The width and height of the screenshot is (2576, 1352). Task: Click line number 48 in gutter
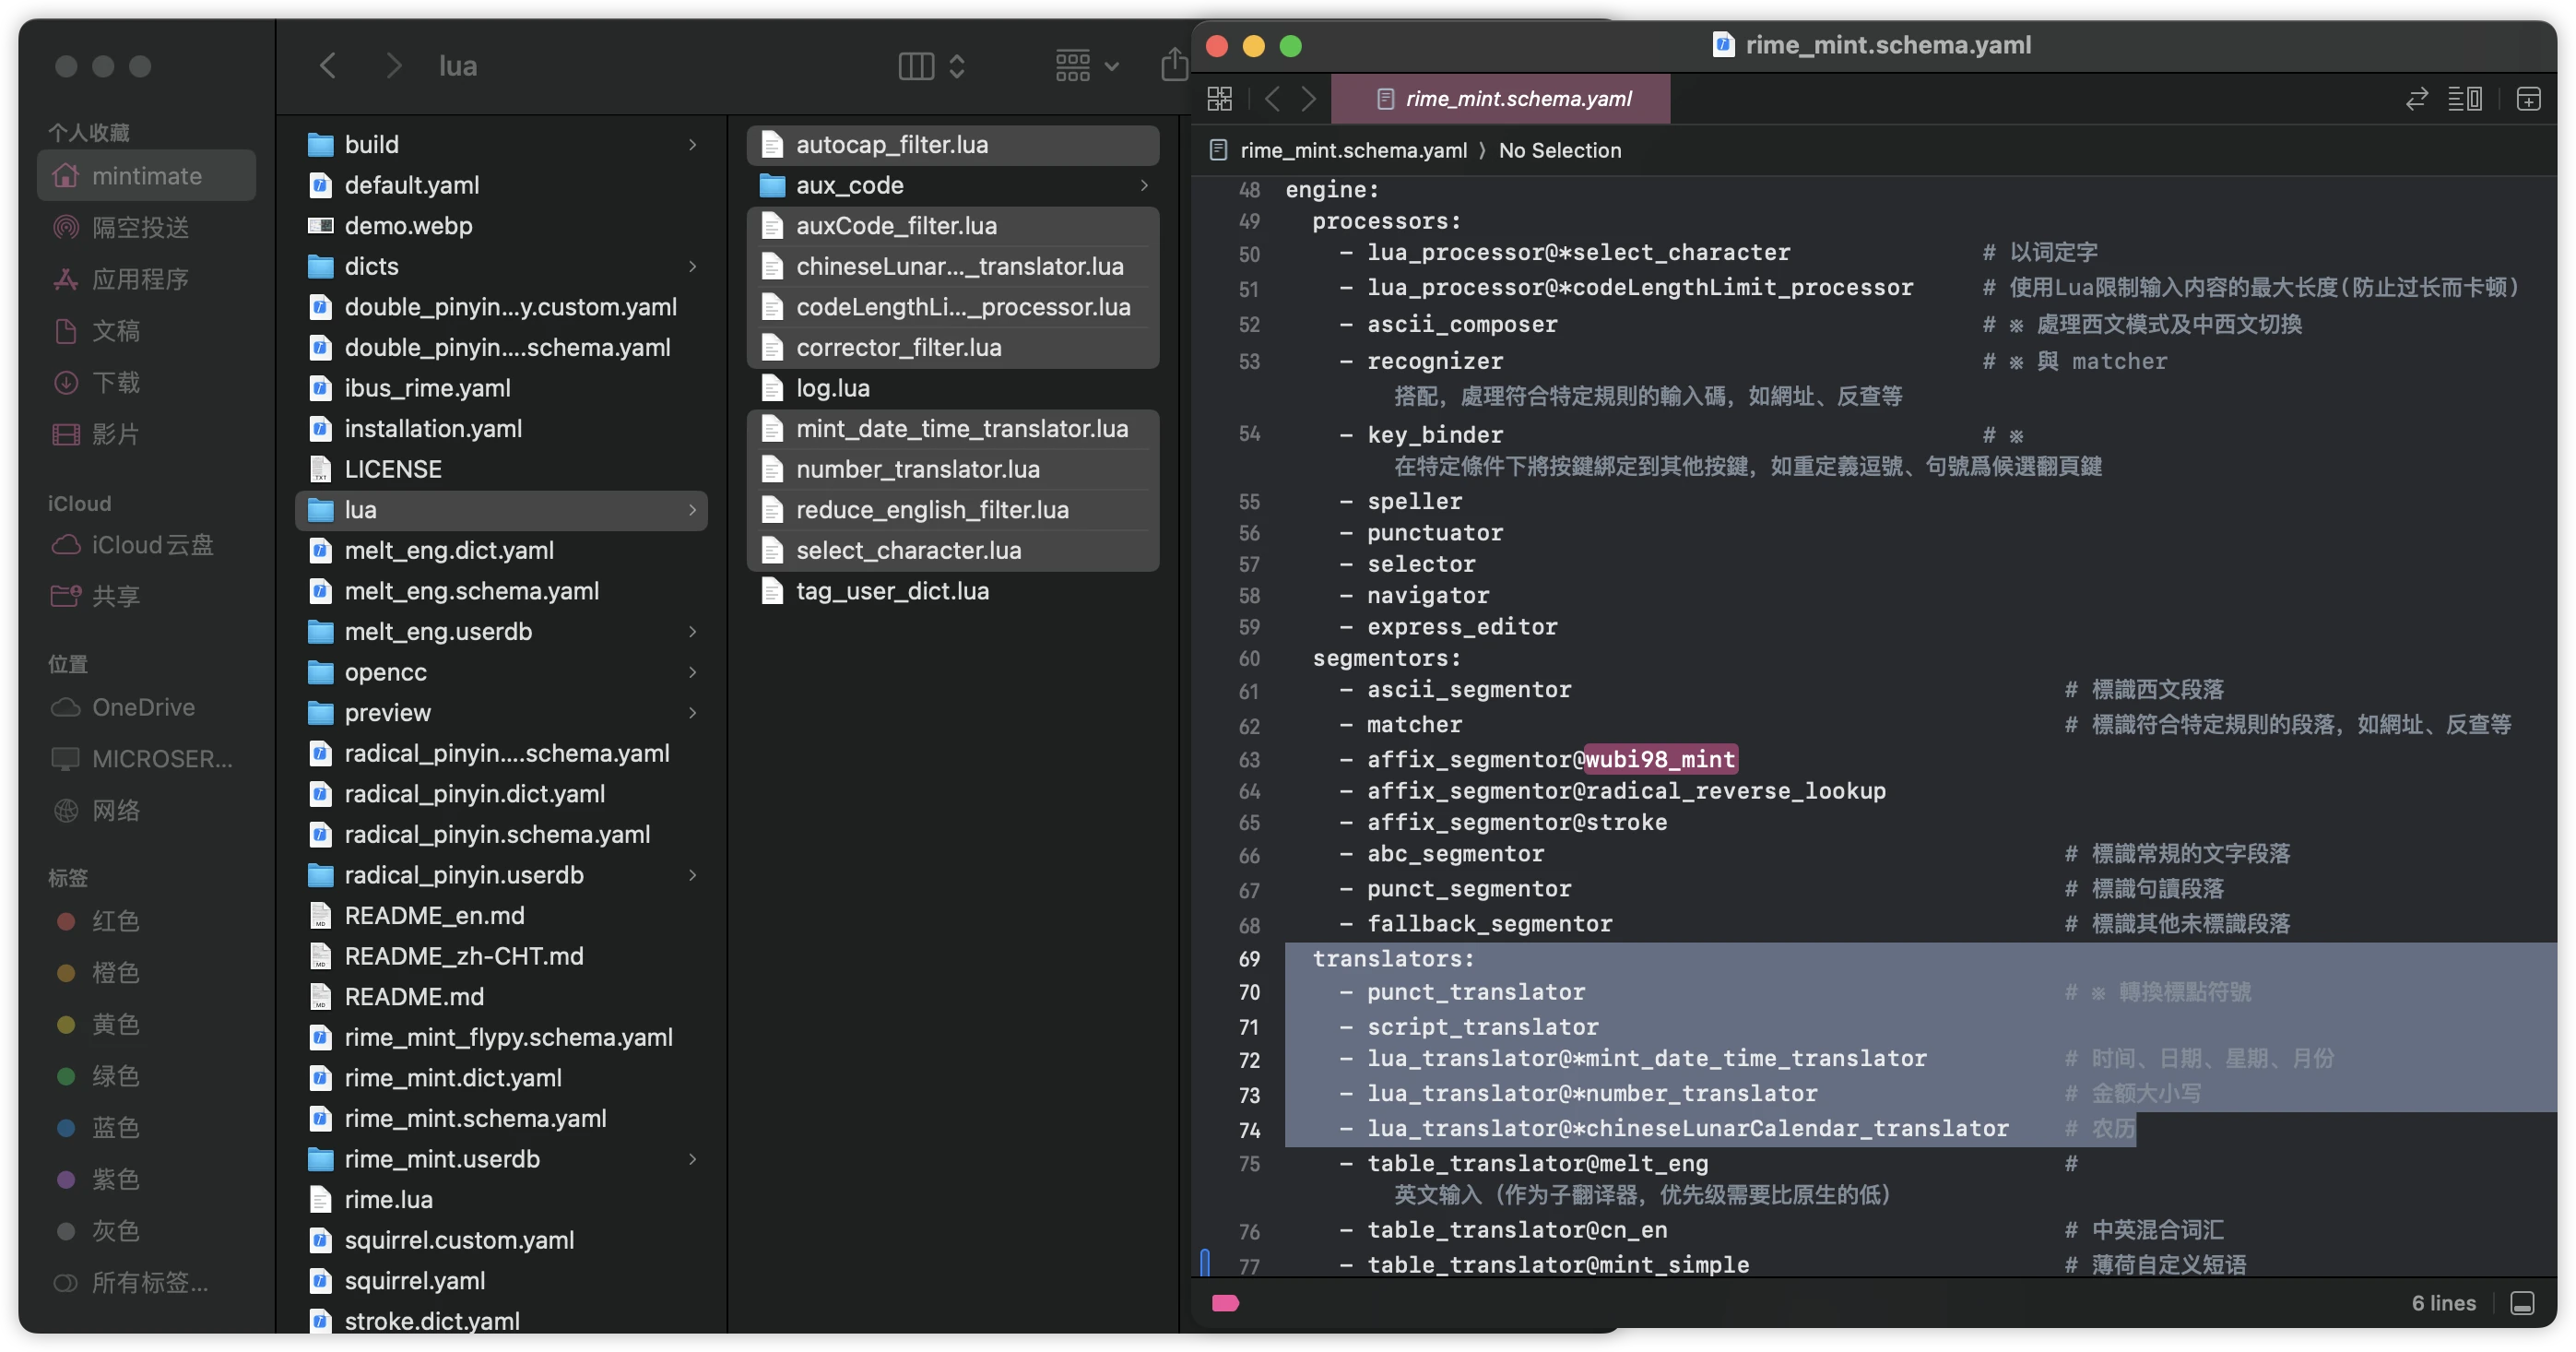(1249, 190)
